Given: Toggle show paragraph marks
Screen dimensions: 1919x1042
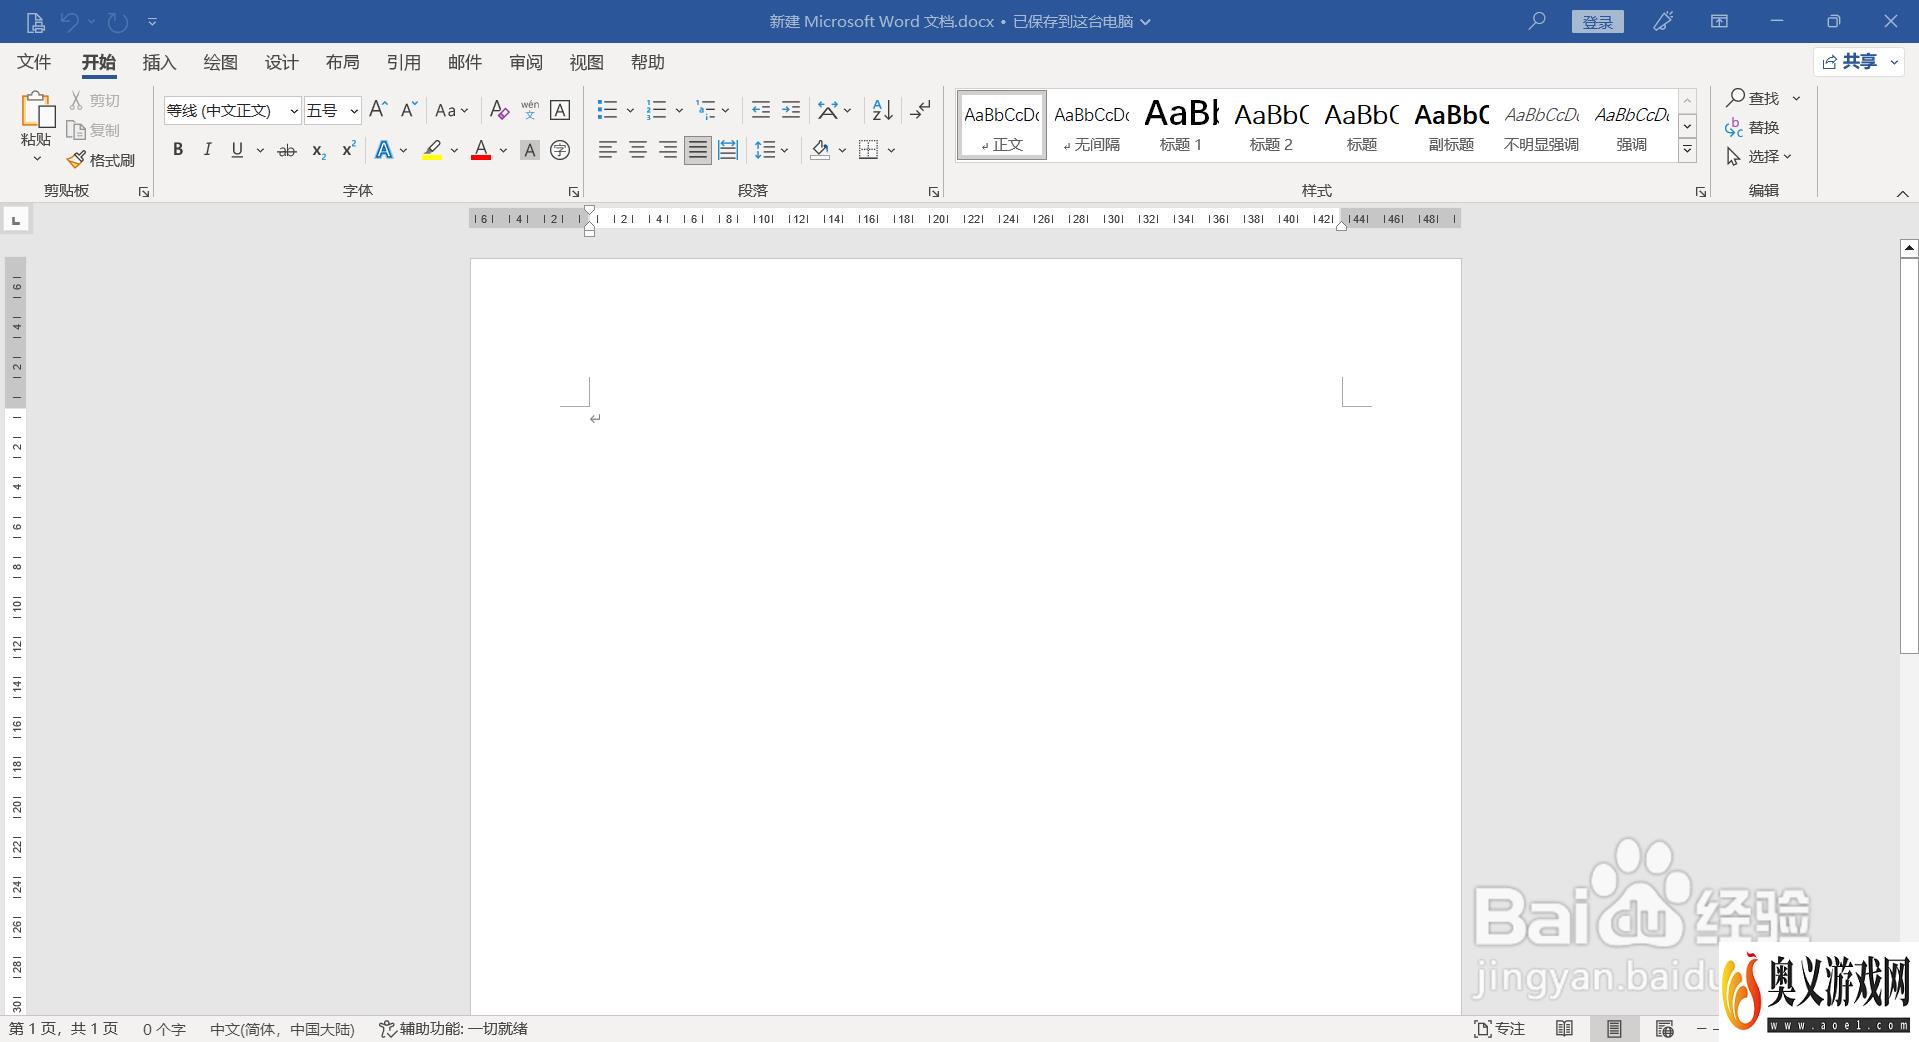Looking at the screenshot, I should [921, 110].
